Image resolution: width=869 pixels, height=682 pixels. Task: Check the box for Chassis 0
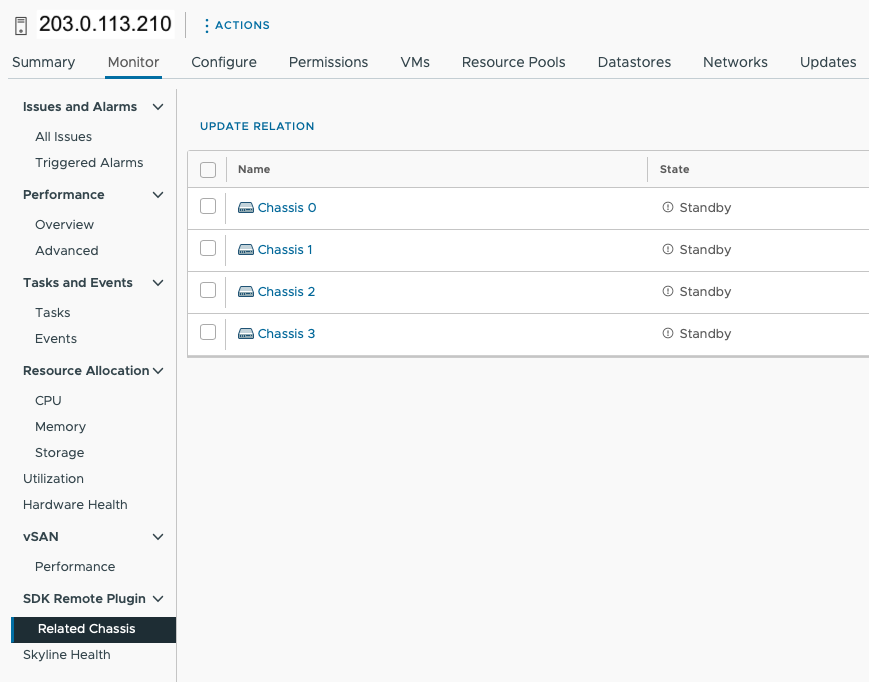[208, 206]
